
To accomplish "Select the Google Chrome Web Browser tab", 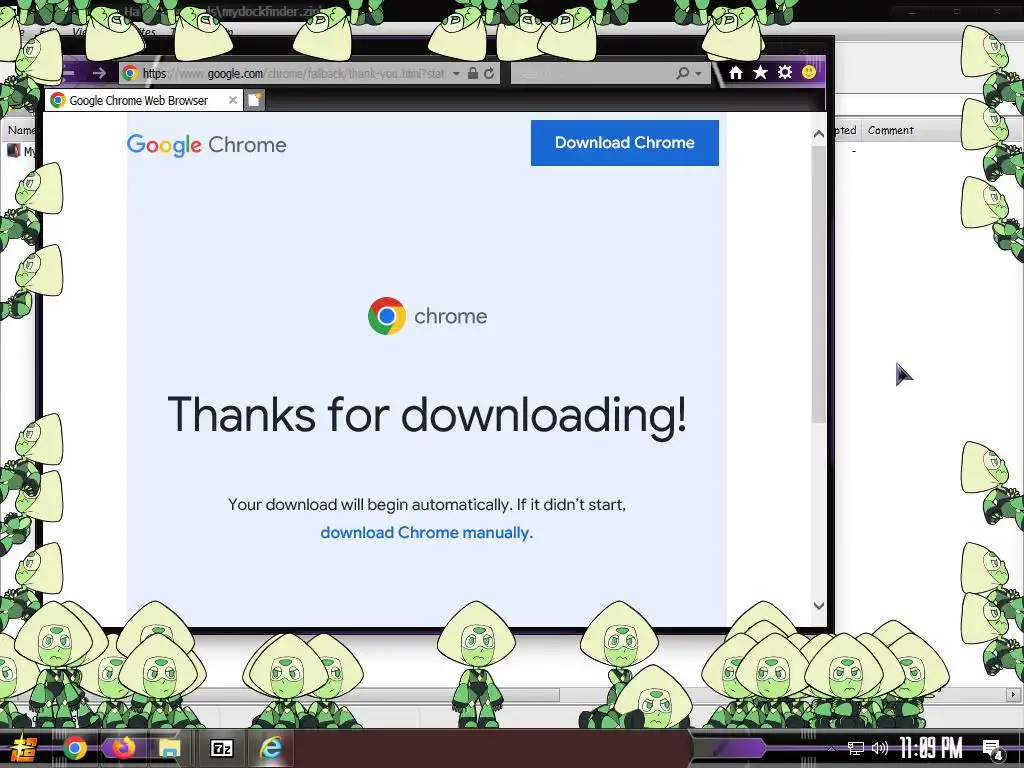I will pyautogui.click(x=144, y=100).
